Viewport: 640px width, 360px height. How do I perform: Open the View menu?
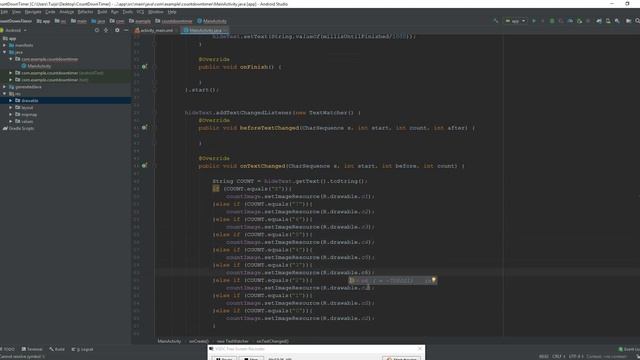16,12
